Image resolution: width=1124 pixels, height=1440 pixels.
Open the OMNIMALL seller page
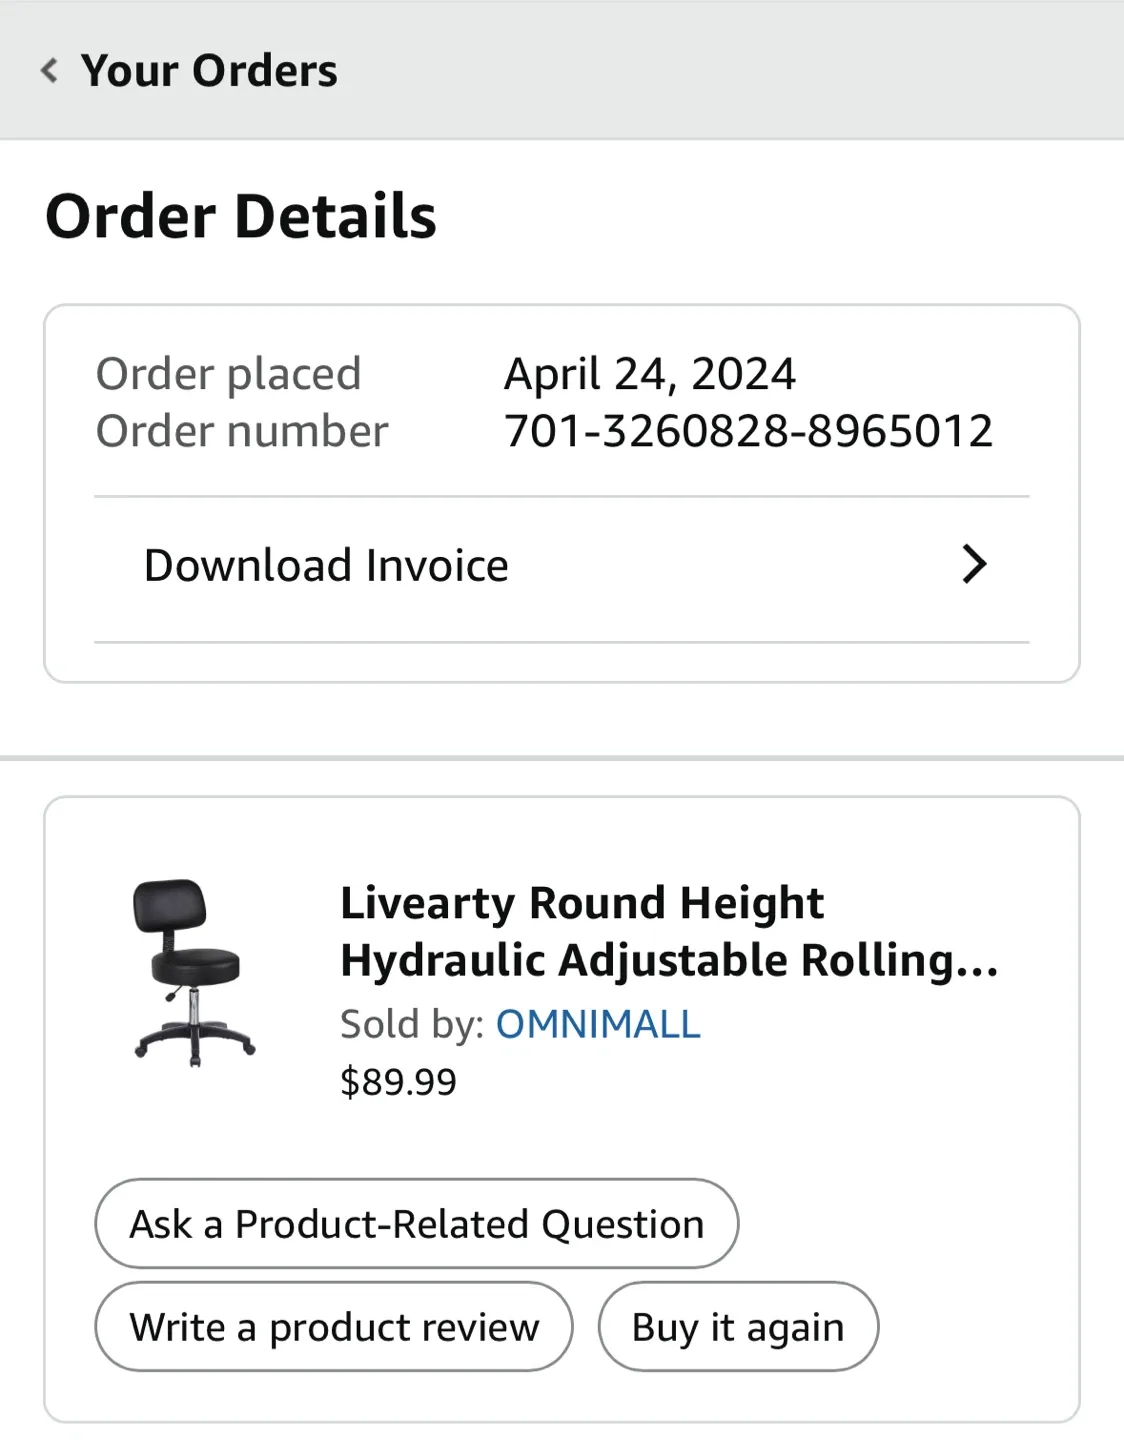(x=597, y=1024)
